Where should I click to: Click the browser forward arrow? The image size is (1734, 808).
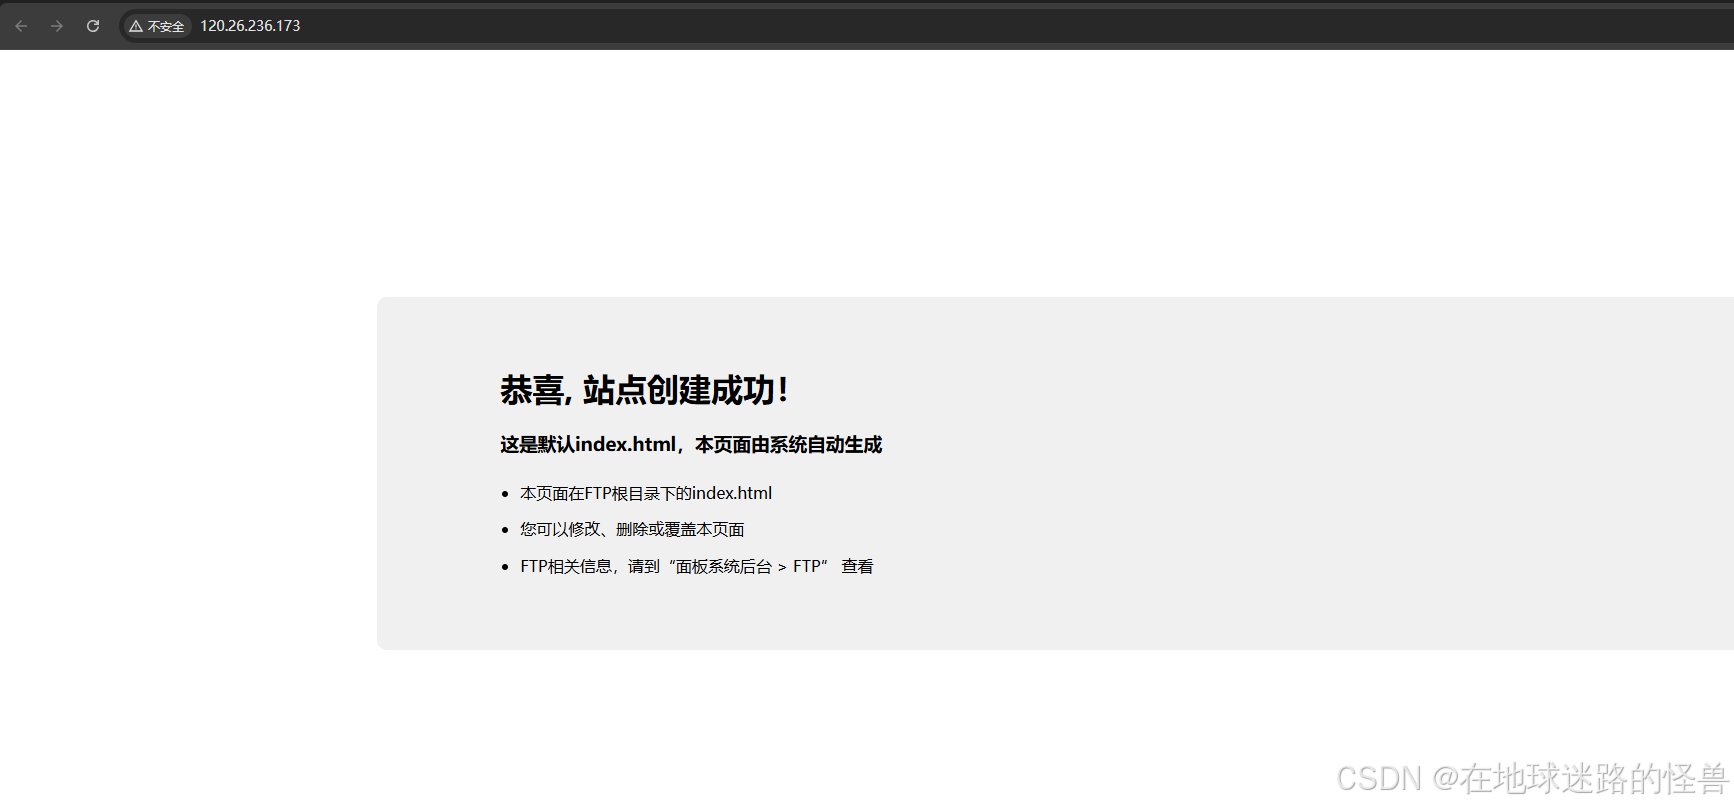(57, 26)
